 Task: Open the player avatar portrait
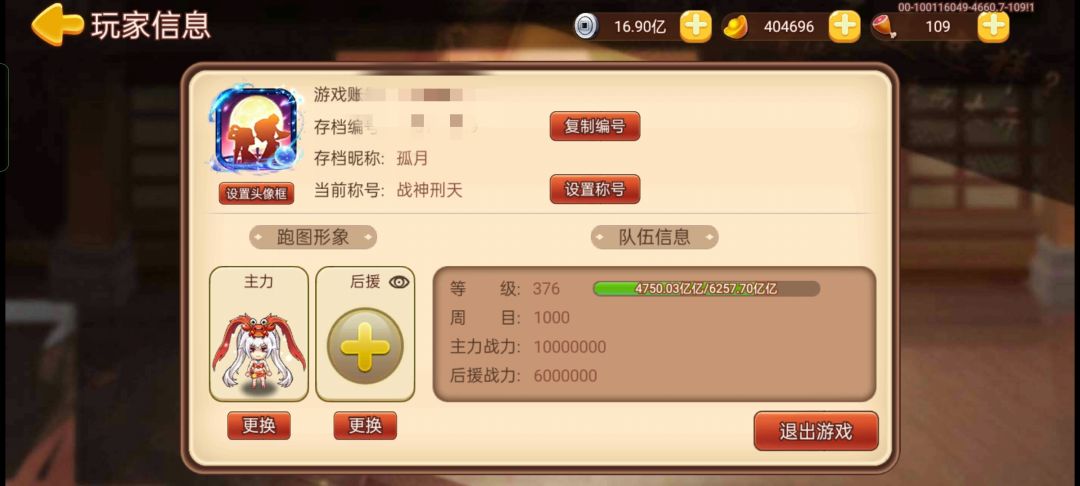(256, 131)
